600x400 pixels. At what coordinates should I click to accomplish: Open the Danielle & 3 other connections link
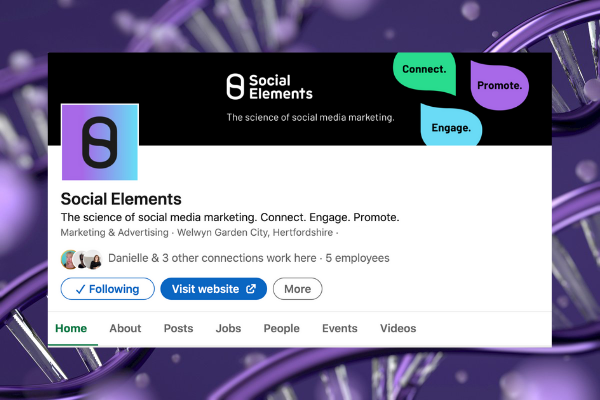coord(212,258)
